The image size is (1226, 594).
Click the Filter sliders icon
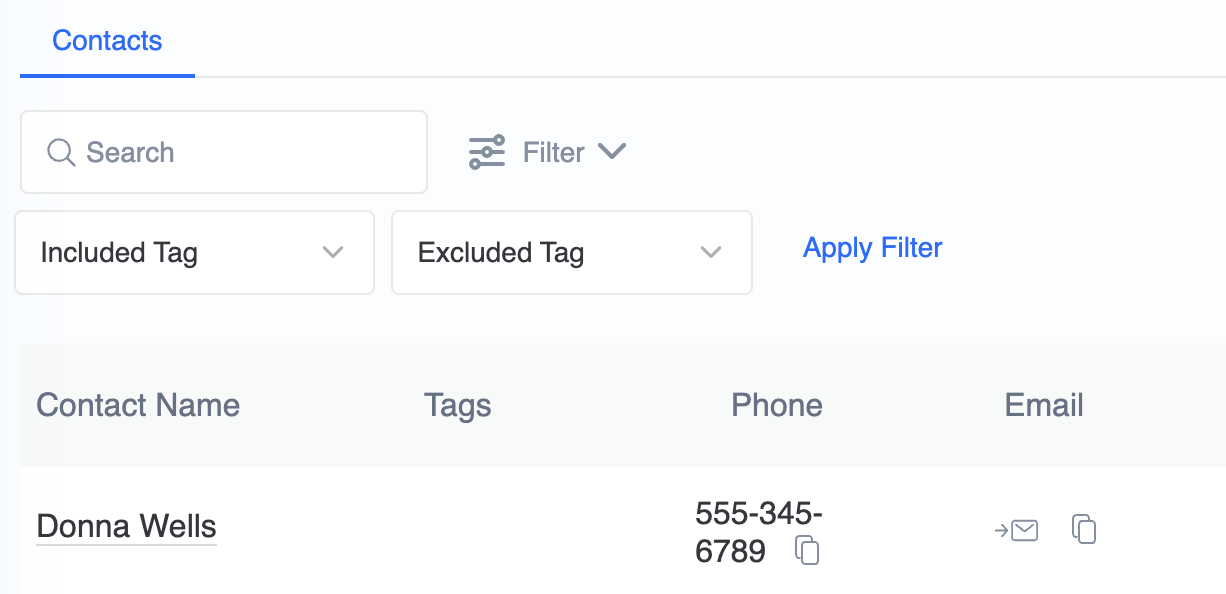point(487,152)
